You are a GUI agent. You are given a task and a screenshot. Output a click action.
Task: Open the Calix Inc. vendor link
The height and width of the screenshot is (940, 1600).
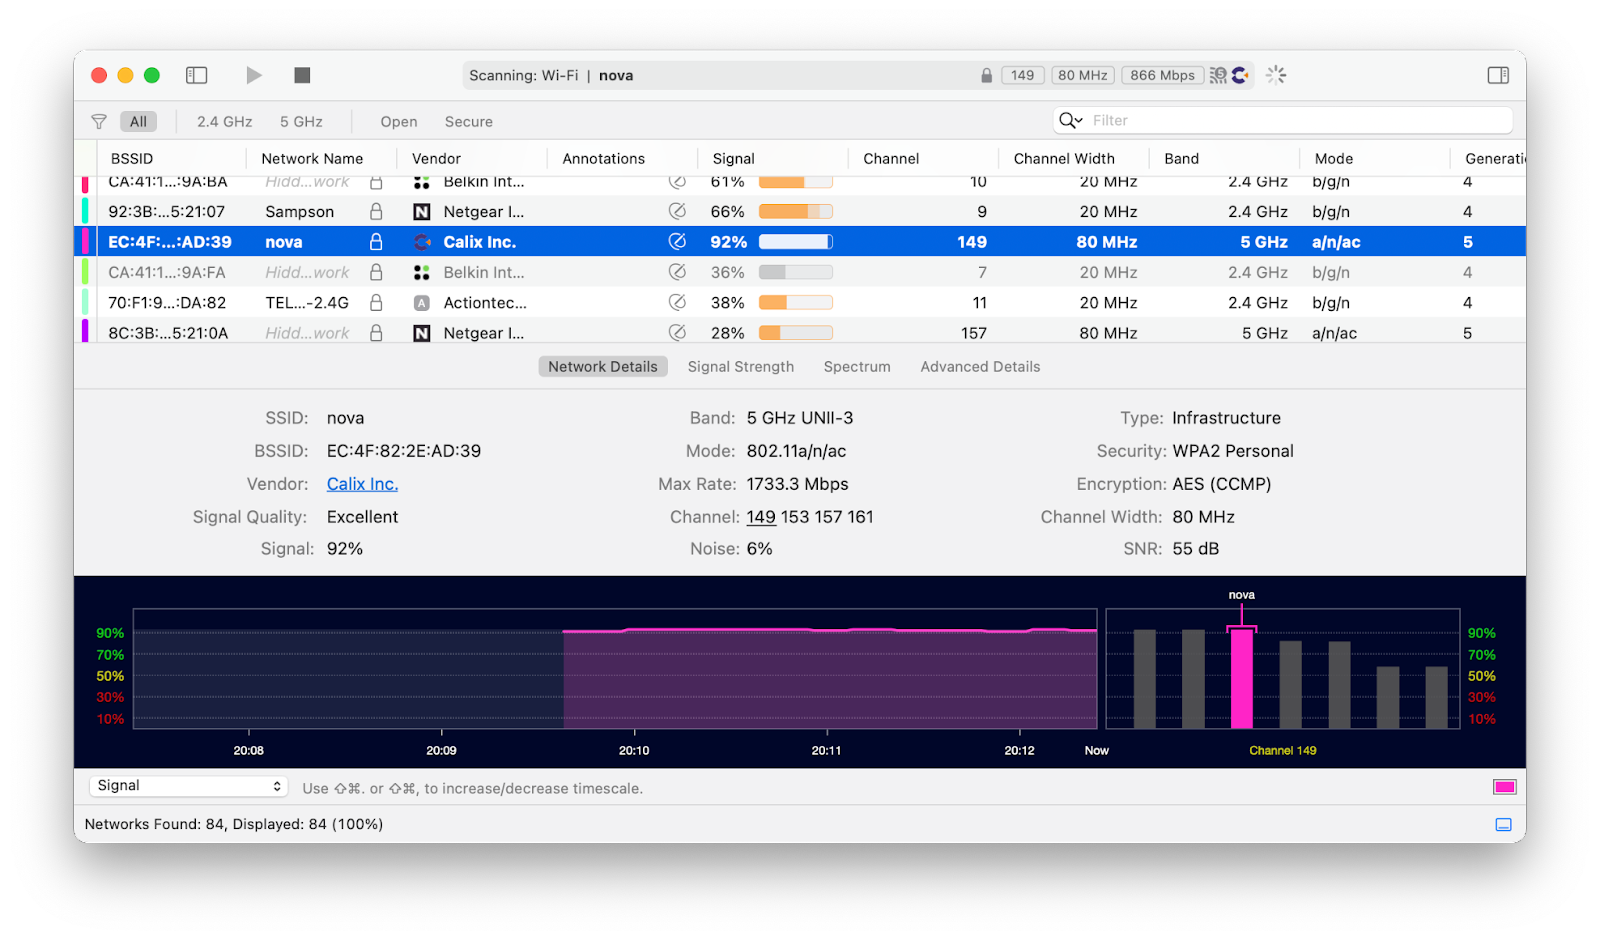coord(361,483)
